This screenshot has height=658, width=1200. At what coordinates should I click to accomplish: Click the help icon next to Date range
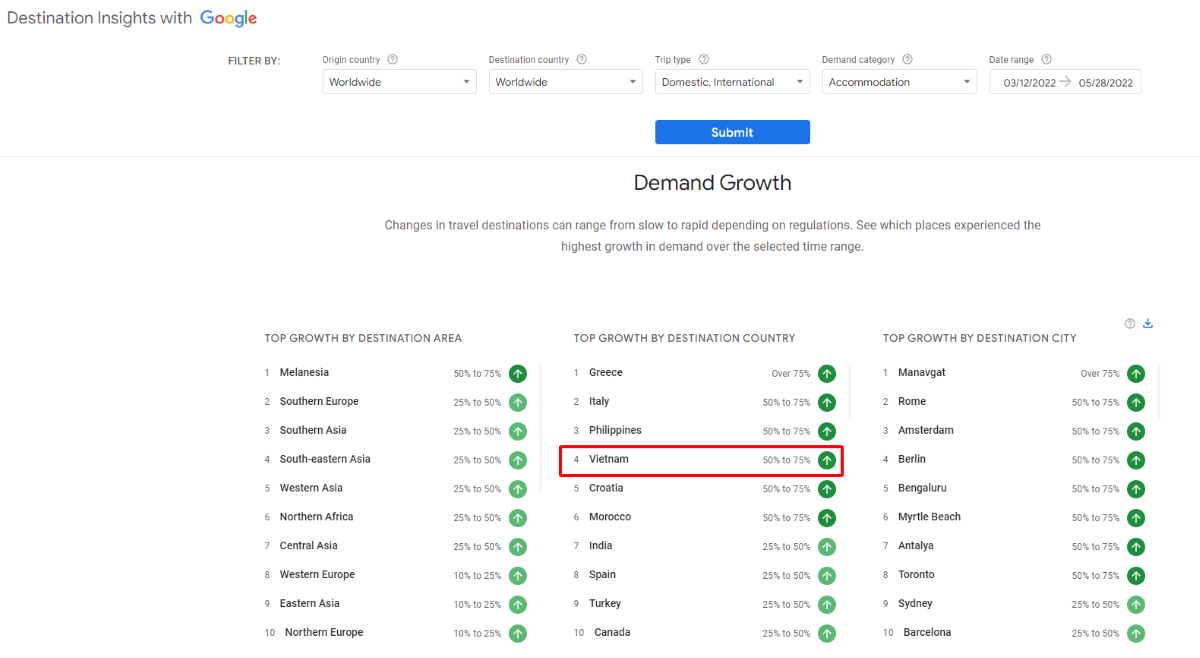[1047, 60]
